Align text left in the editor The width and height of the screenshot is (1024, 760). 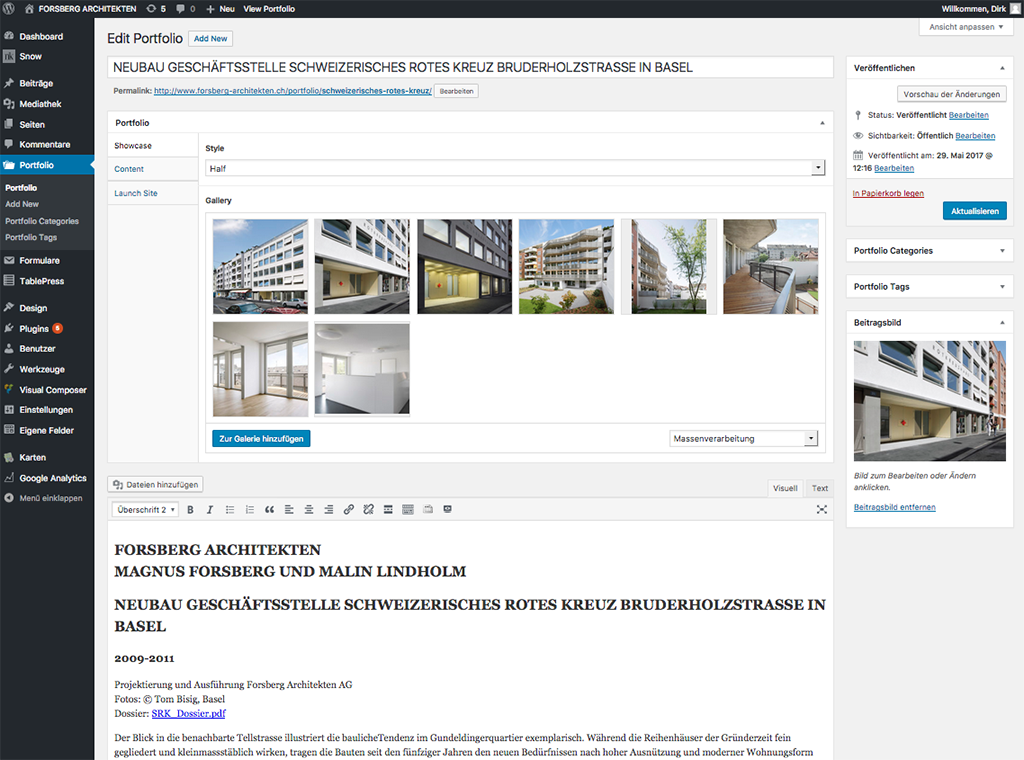coord(289,510)
